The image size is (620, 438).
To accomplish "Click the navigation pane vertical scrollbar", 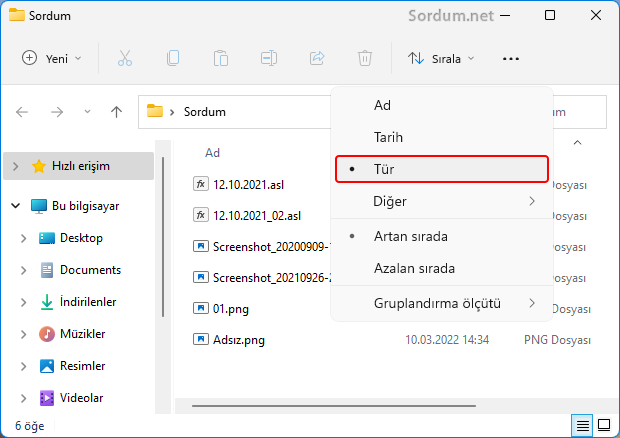I will click(x=163, y=237).
